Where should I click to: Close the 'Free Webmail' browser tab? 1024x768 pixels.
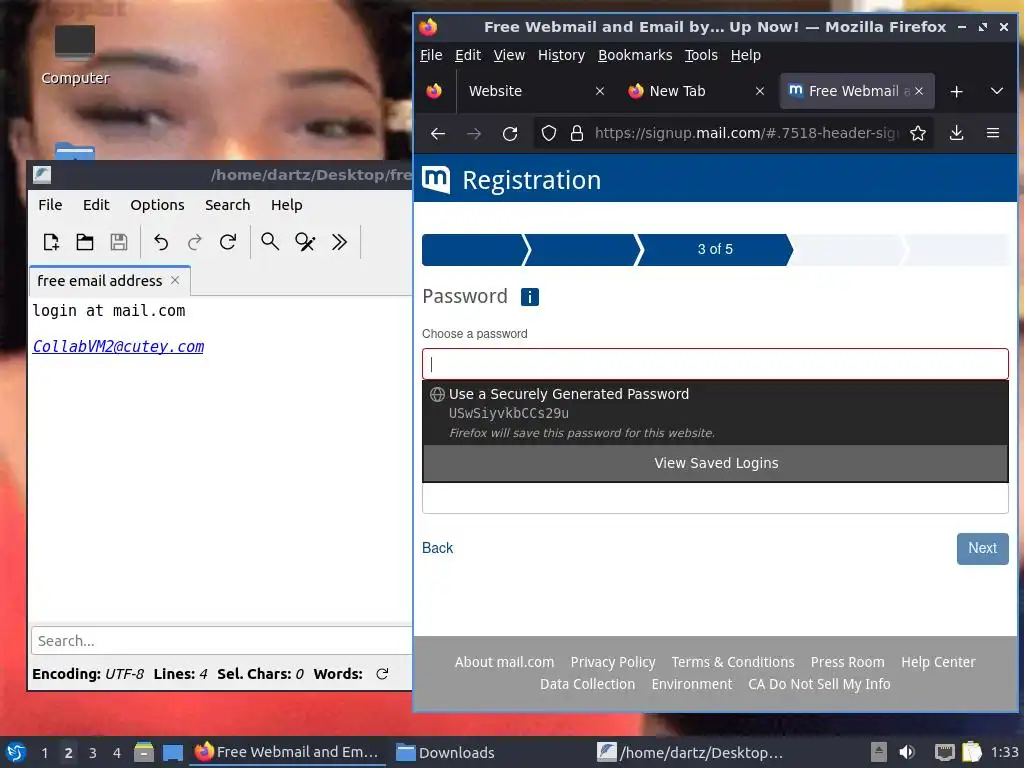(919, 91)
